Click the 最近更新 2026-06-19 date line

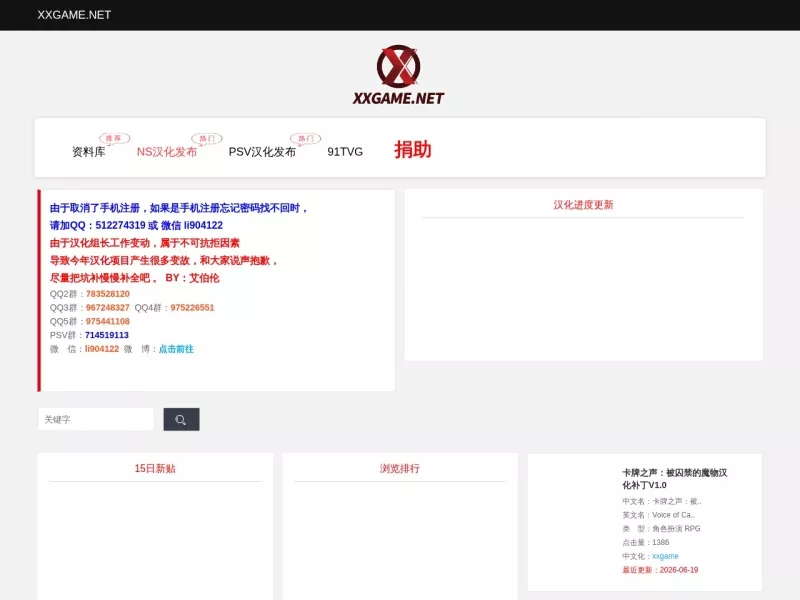[x=660, y=570]
